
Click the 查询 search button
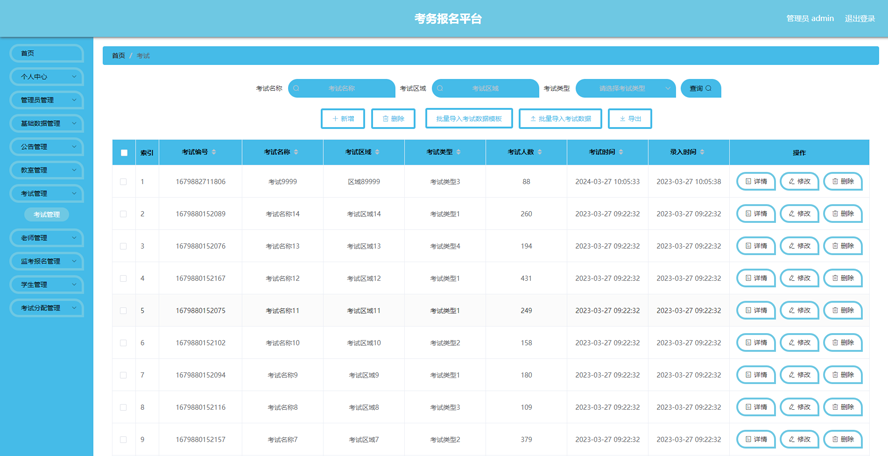(701, 88)
